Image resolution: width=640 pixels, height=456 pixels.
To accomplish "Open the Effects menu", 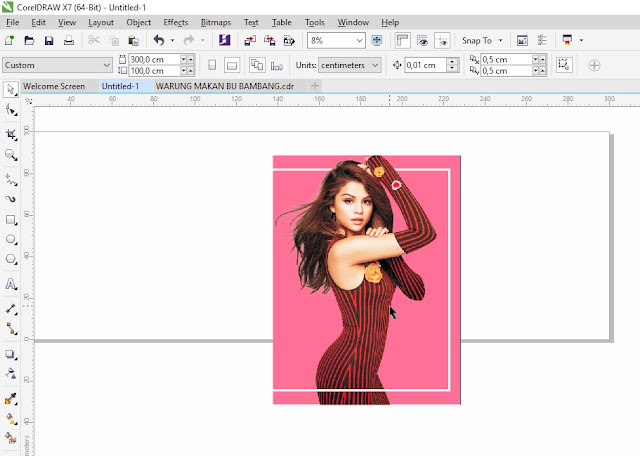I will click(176, 22).
